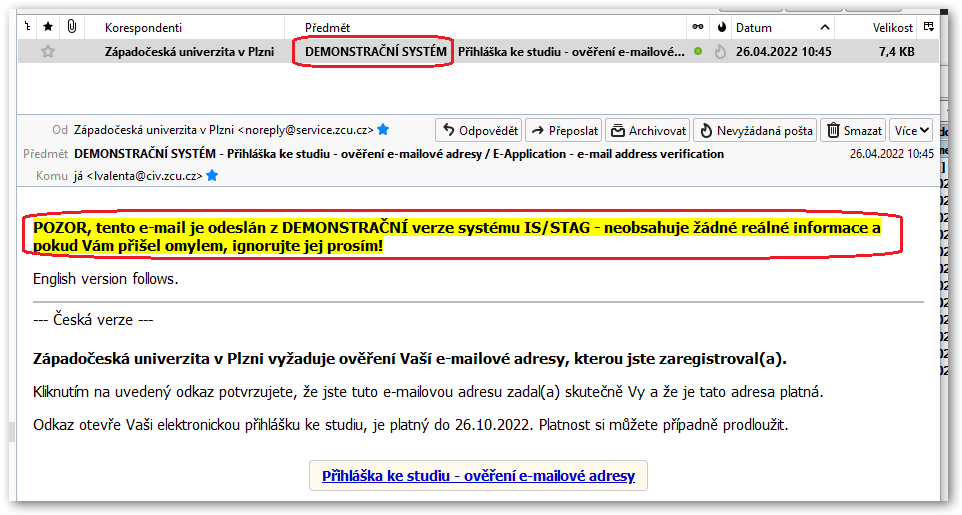Open the Přihláška ke studiu verification link
This screenshot has width=962, height=515.
coord(479,476)
